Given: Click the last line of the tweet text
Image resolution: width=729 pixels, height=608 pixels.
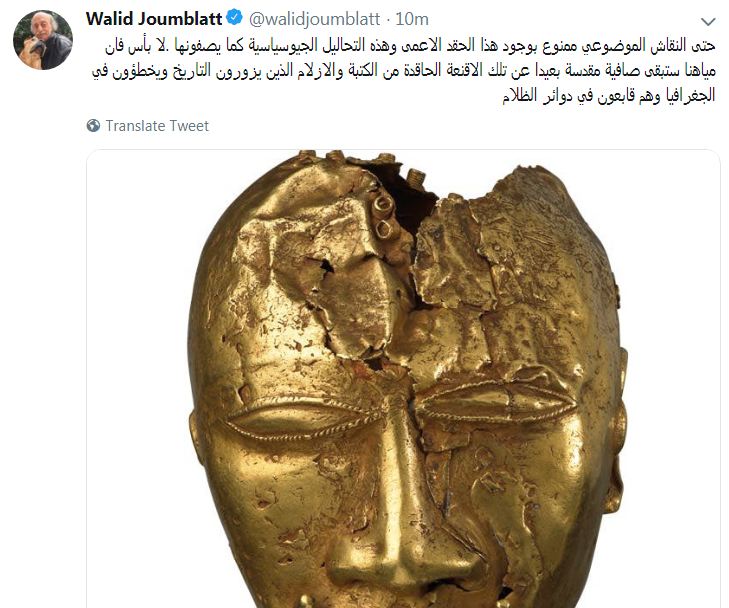Looking at the screenshot, I should 609,95.
